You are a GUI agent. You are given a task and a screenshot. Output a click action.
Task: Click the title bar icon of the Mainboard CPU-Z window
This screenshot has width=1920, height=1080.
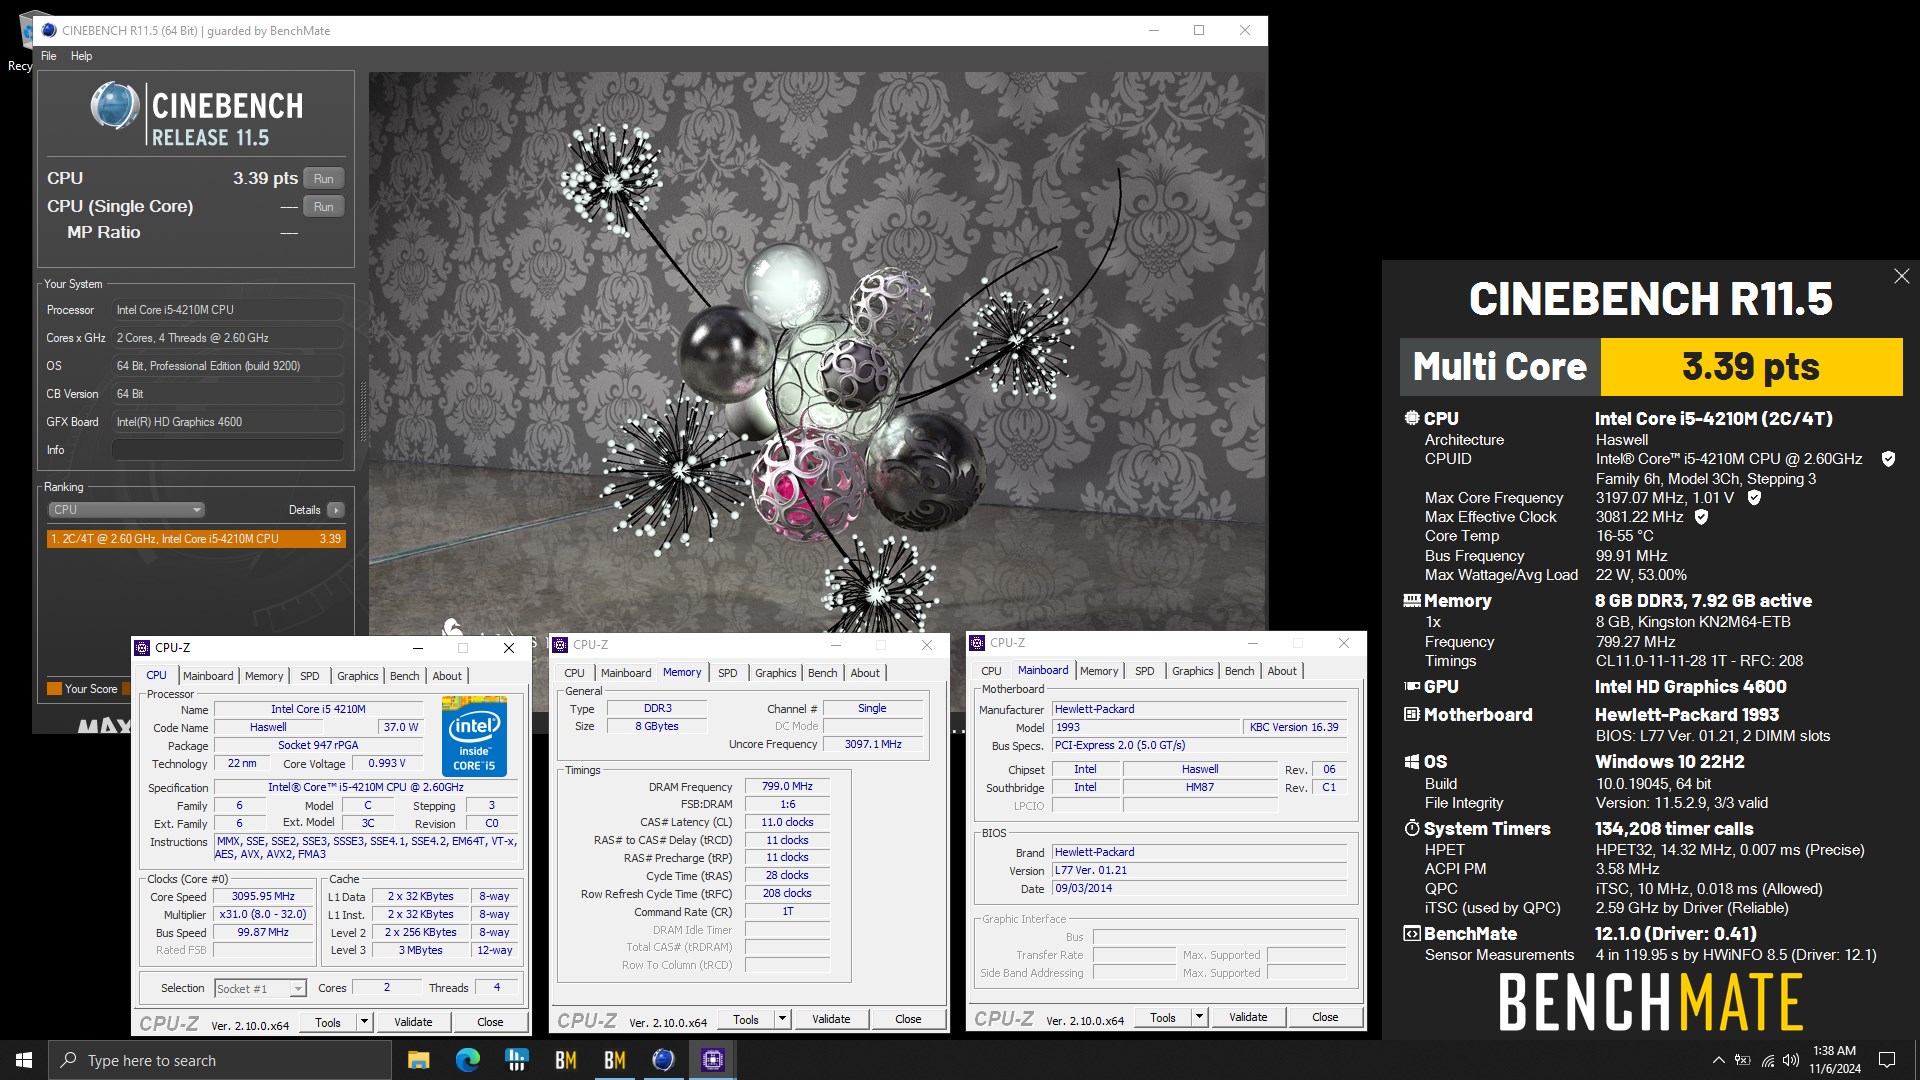[x=978, y=643]
